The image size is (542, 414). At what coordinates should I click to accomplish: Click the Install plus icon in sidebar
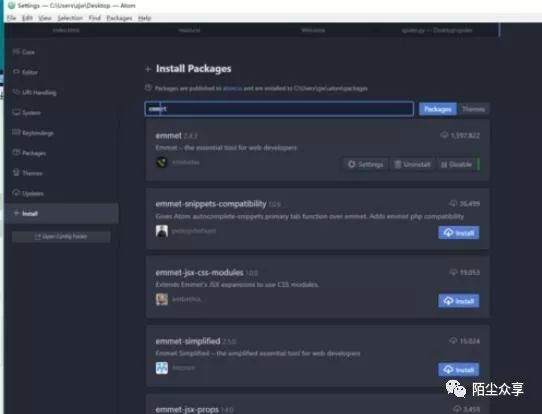(x=16, y=213)
